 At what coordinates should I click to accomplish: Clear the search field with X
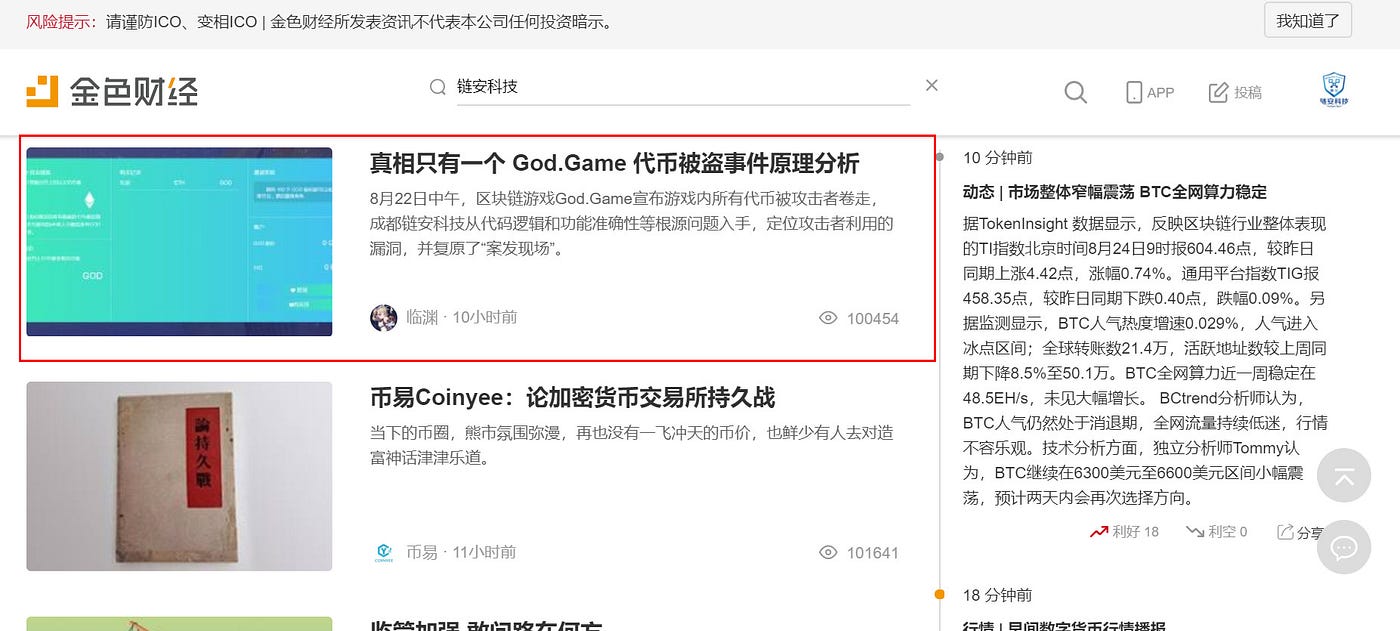pyautogui.click(x=932, y=86)
